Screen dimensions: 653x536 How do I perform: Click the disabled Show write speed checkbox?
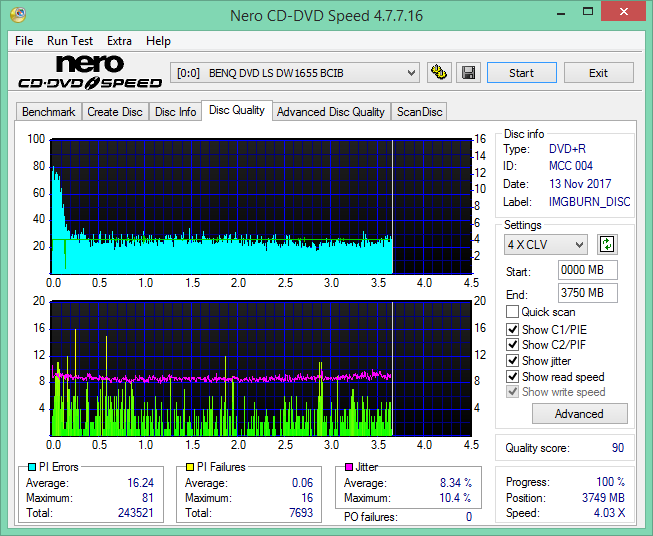pos(512,392)
